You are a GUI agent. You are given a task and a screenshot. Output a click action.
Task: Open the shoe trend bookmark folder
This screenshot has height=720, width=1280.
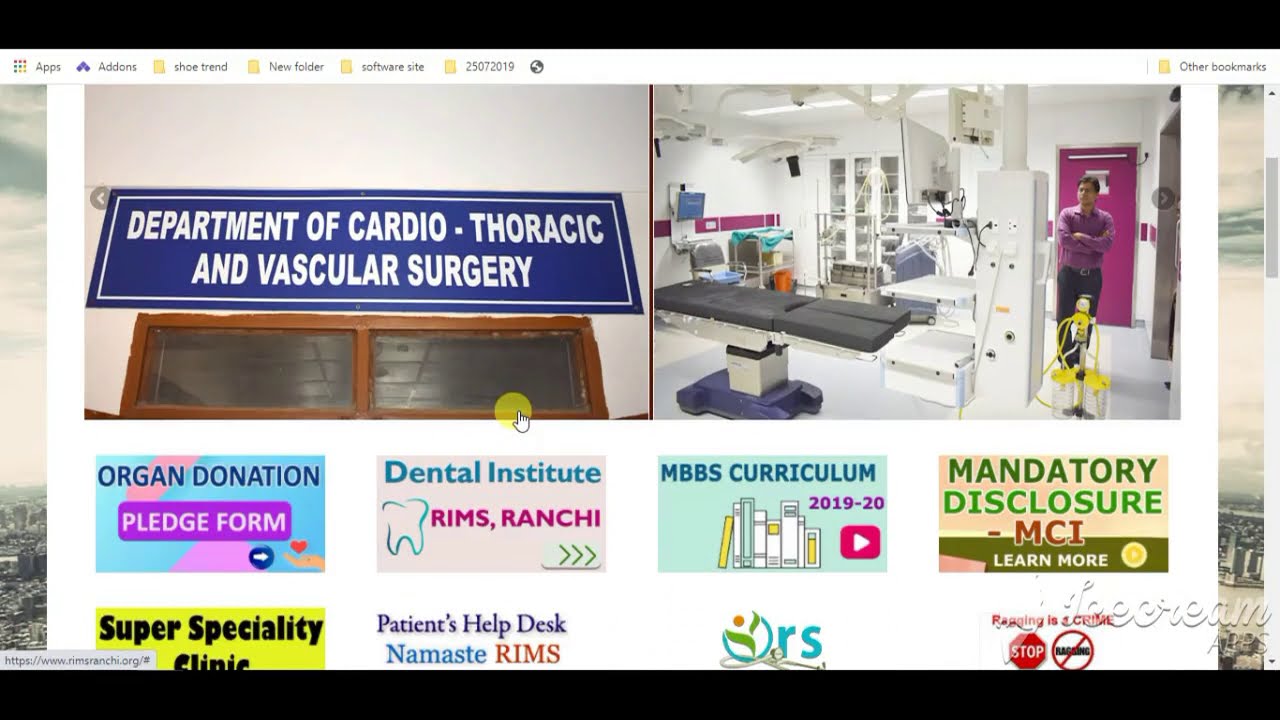click(190, 67)
